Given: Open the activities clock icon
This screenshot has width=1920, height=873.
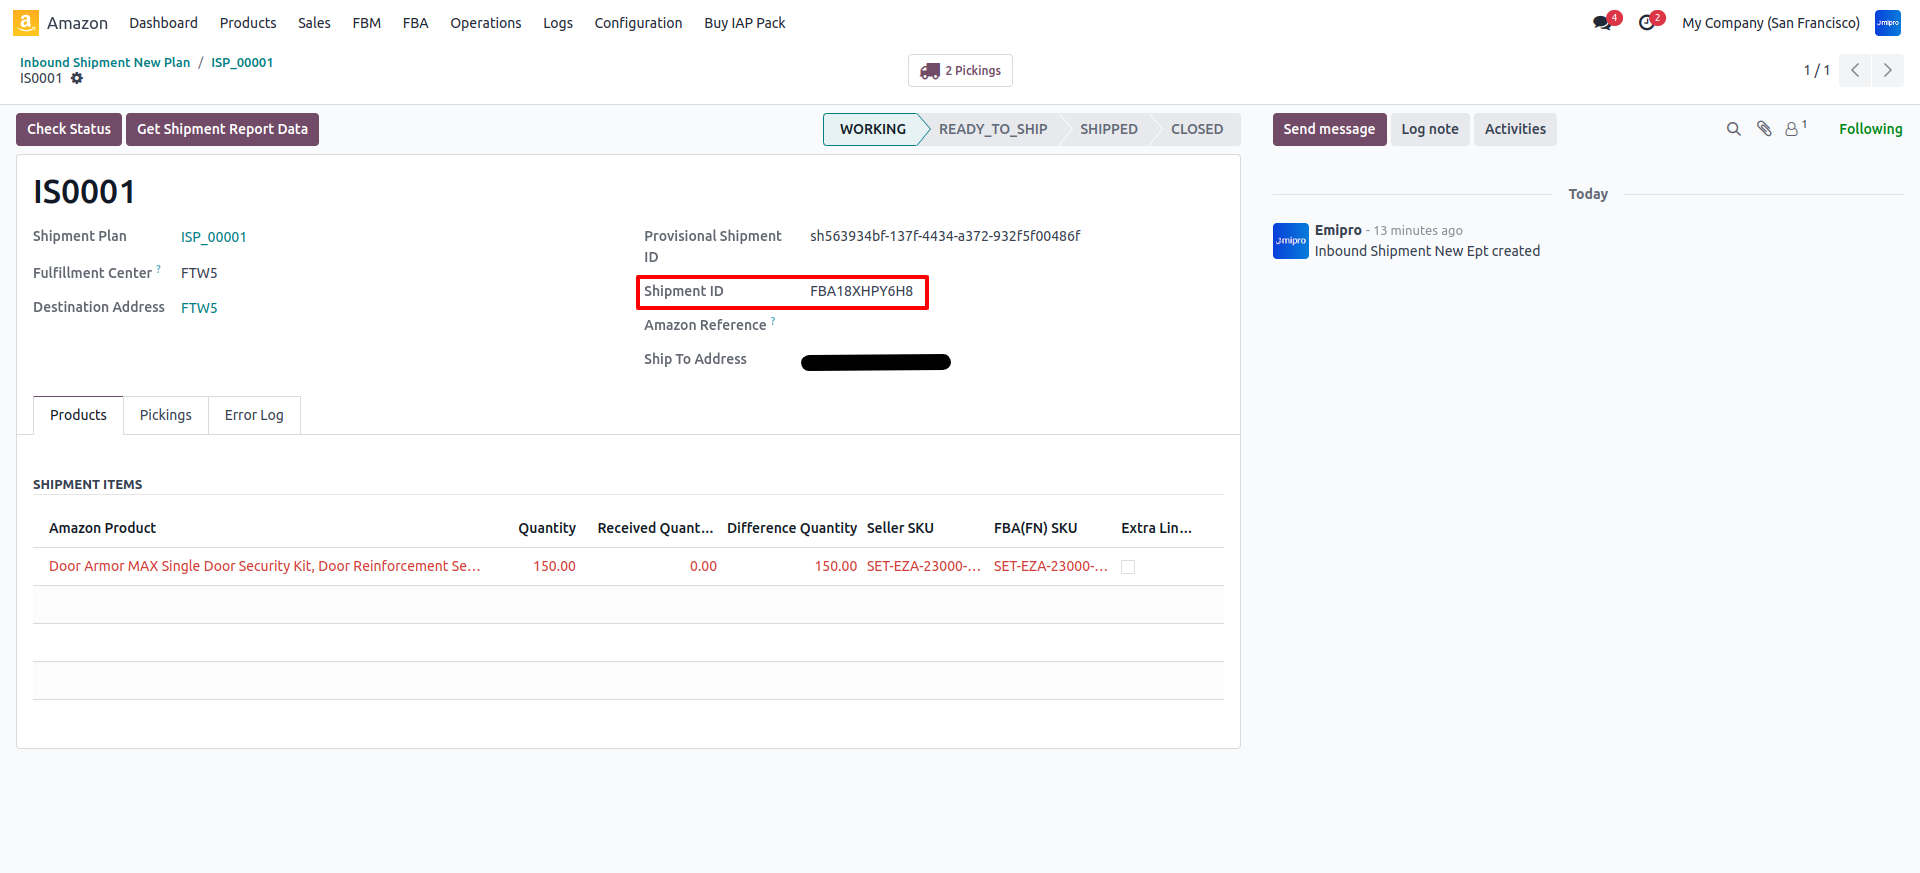Looking at the screenshot, I should pyautogui.click(x=1647, y=23).
